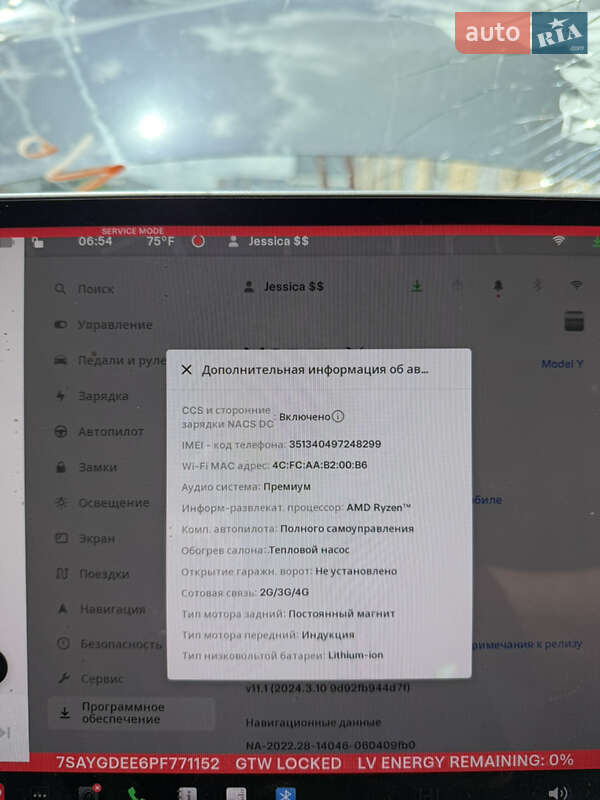Click the Премиум audio system value

287,487
